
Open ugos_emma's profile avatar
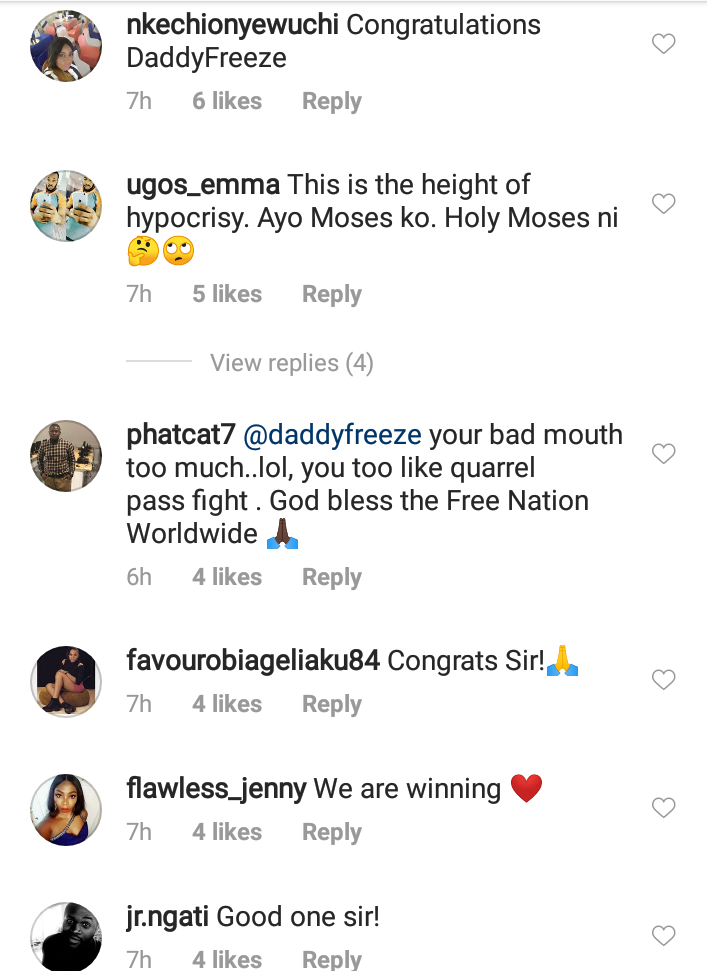67,205
